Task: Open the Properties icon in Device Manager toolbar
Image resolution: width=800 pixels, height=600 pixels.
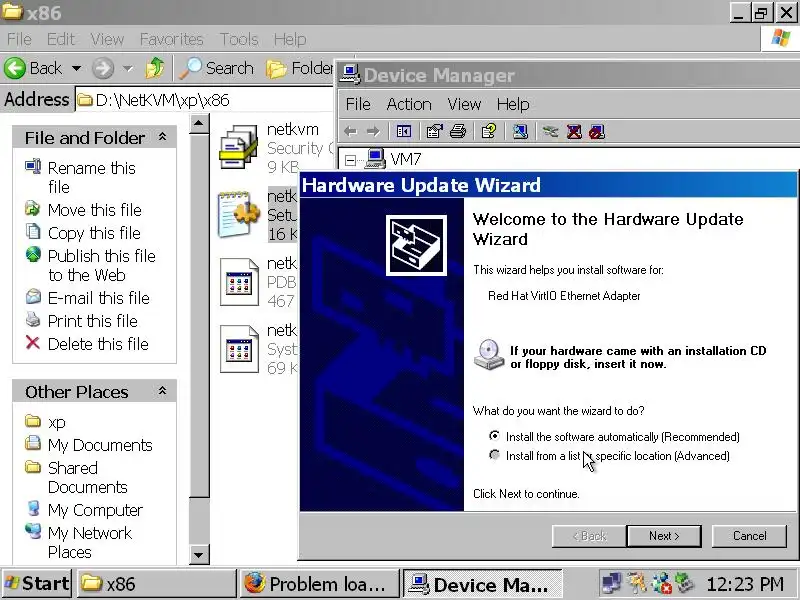Action: [434, 132]
